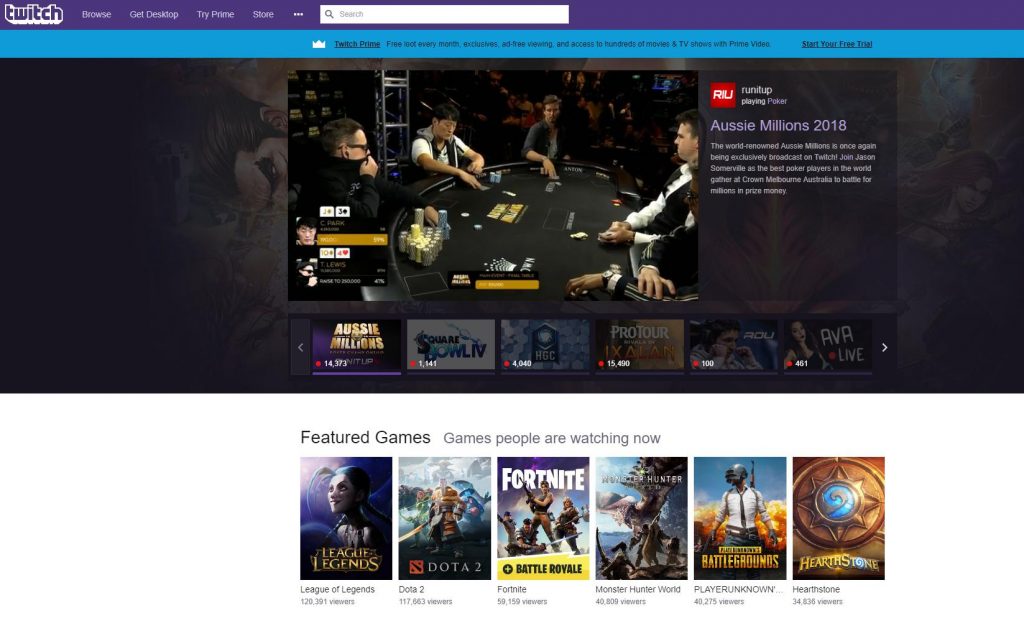Click the Hearthstone title link
The height and width of the screenshot is (621, 1024).
tap(816, 589)
